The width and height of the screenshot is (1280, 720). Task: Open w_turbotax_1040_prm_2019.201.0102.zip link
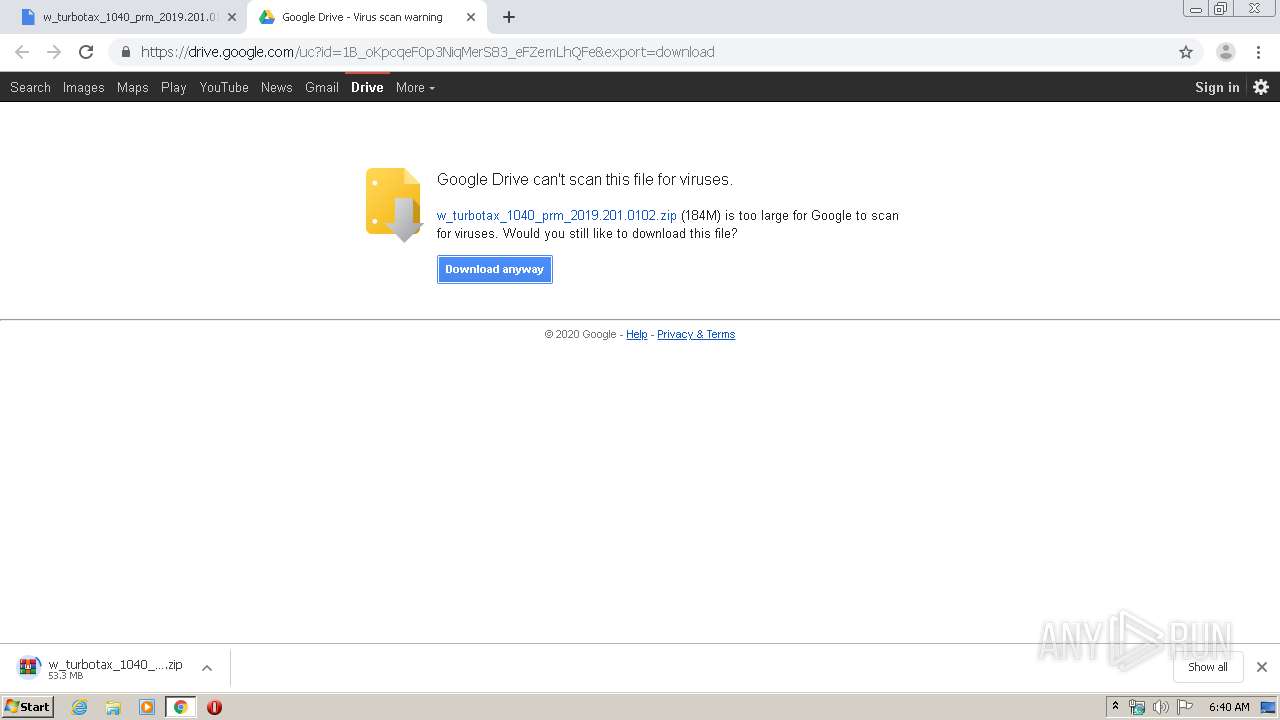[x=557, y=215]
